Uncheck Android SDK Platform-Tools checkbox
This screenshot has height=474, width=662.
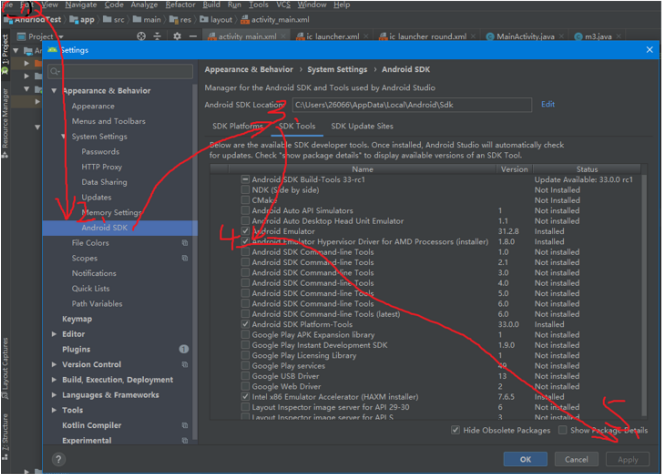click(245, 324)
